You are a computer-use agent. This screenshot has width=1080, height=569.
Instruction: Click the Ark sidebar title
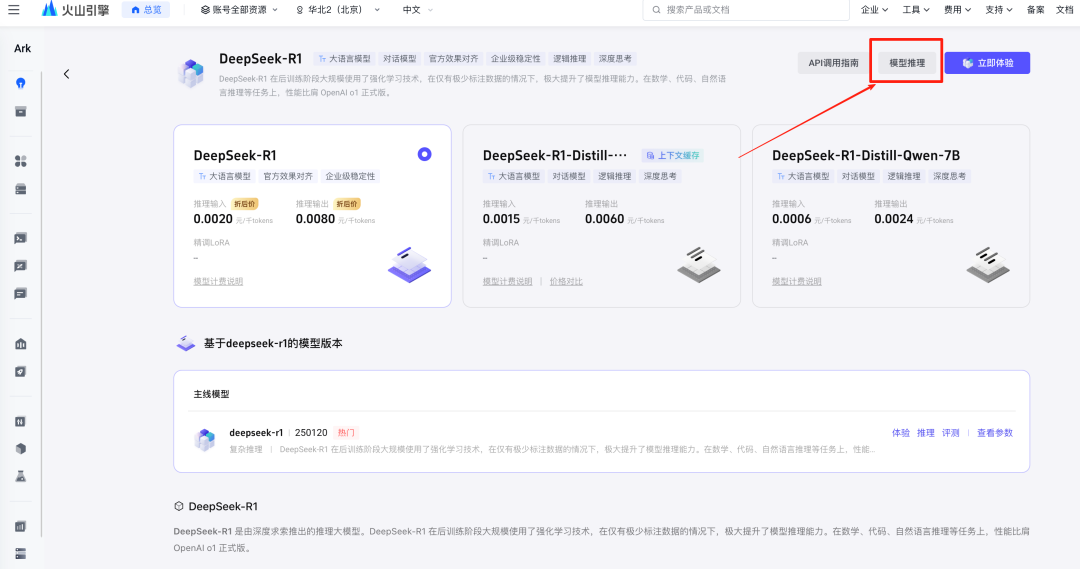(x=22, y=48)
